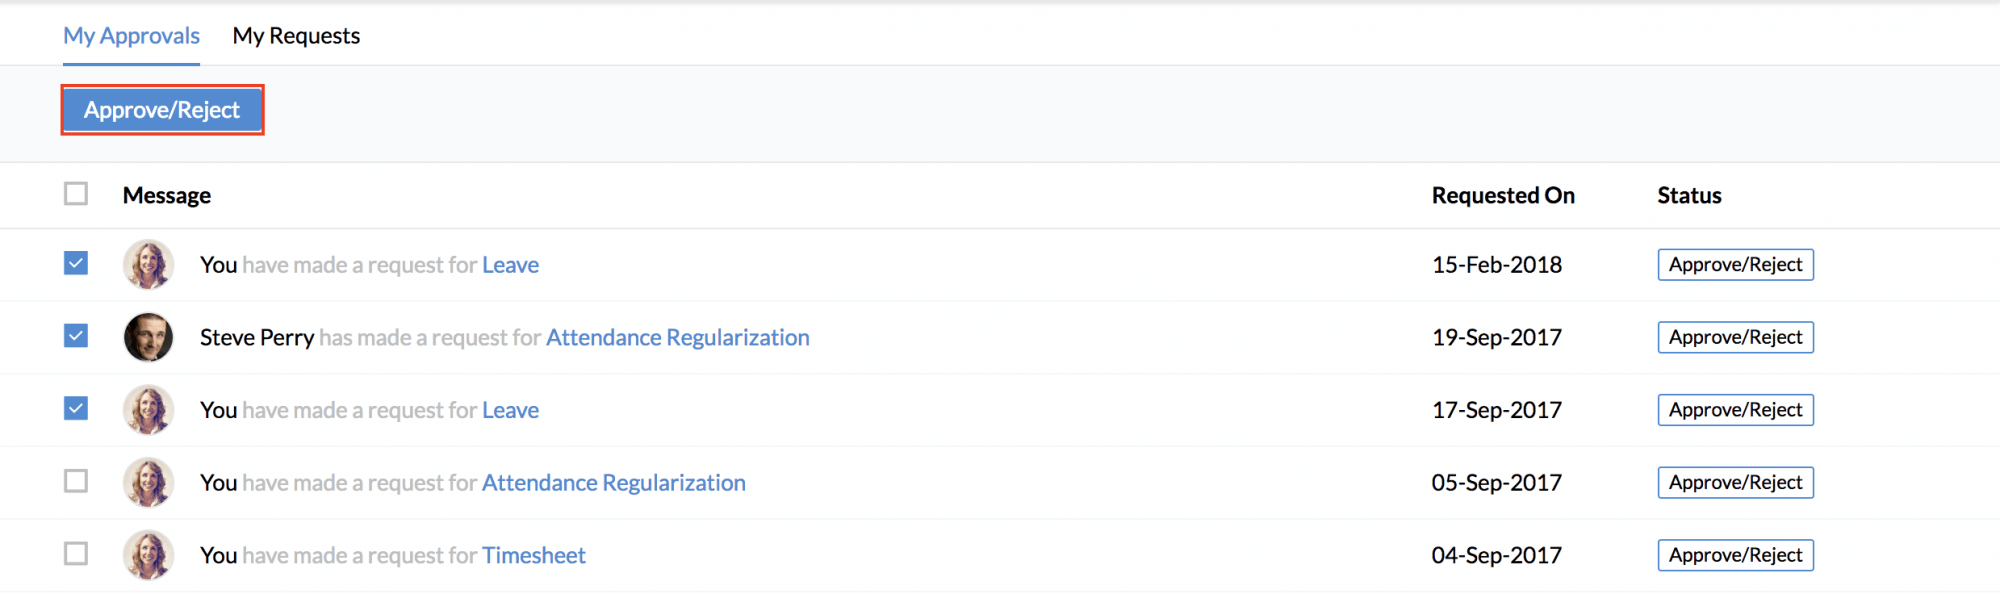
Task: Open the Leave link dated 15-Feb-2018
Action: [x=510, y=265]
